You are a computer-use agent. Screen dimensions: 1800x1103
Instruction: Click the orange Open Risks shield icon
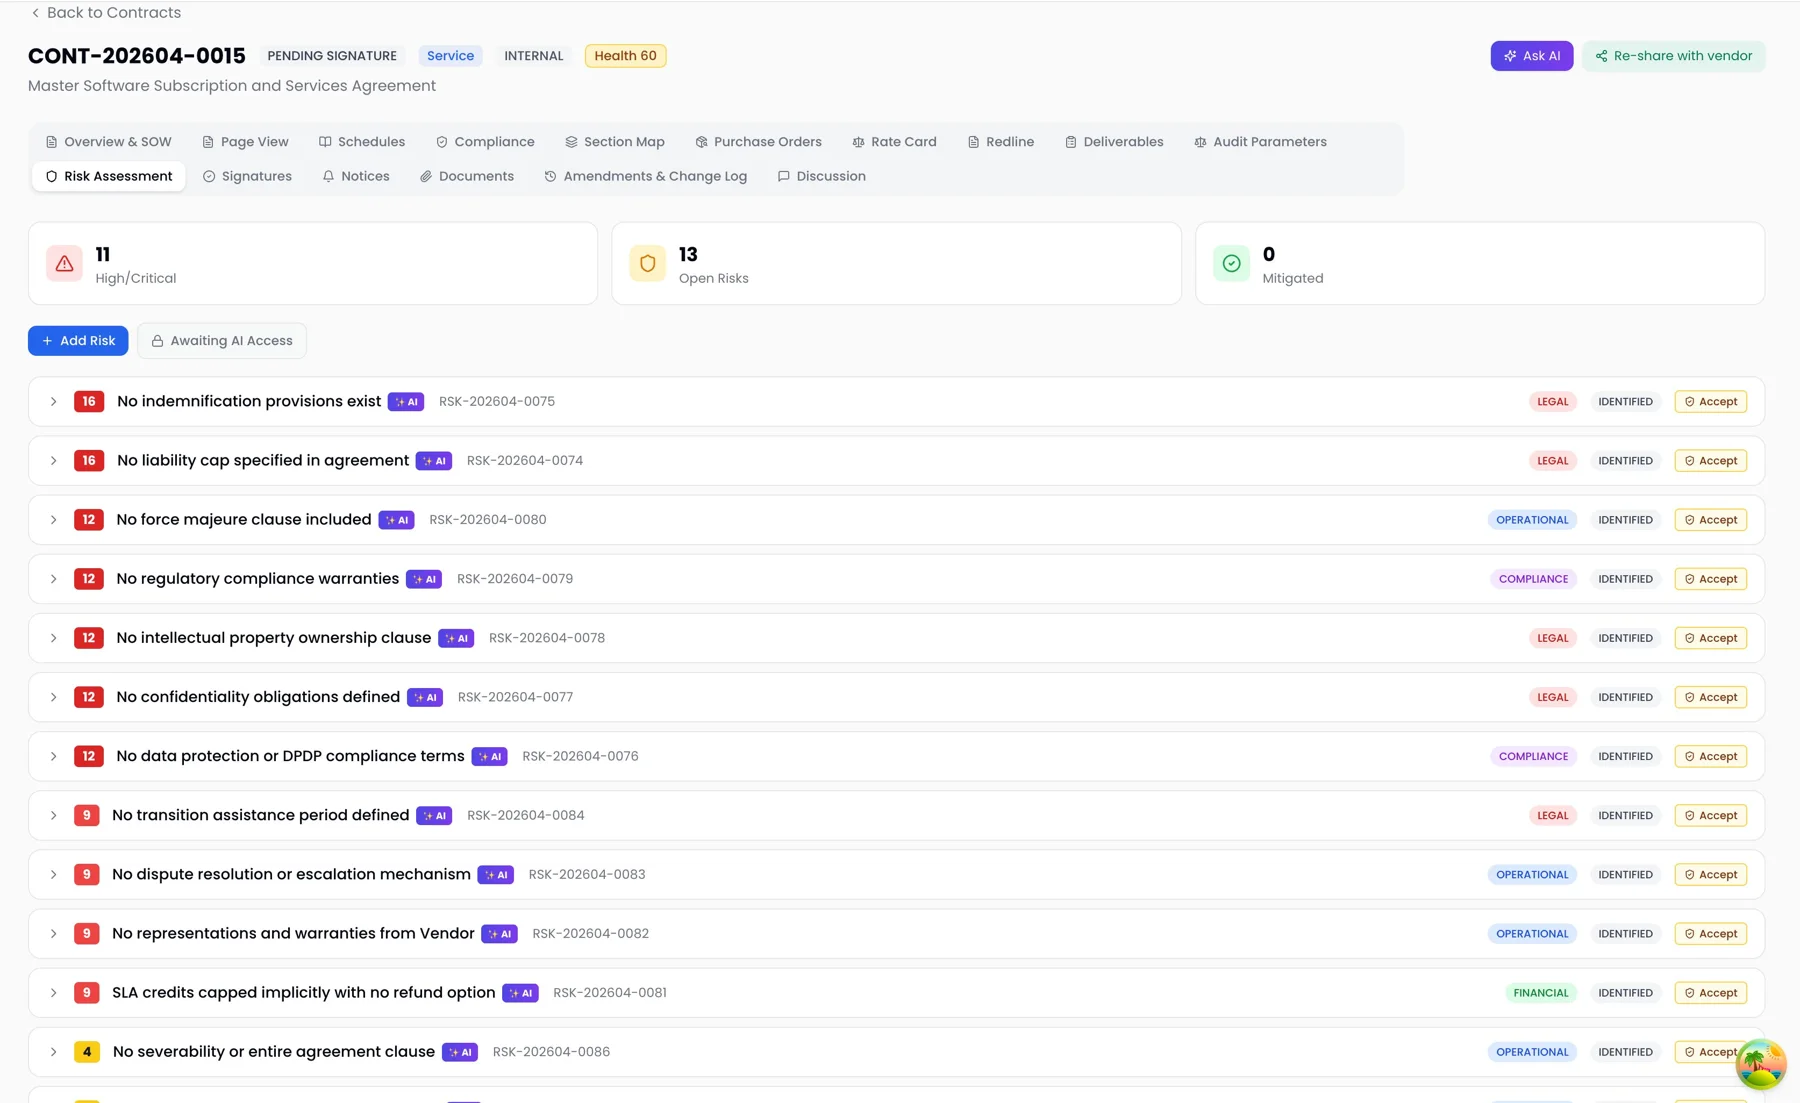pyautogui.click(x=647, y=264)
